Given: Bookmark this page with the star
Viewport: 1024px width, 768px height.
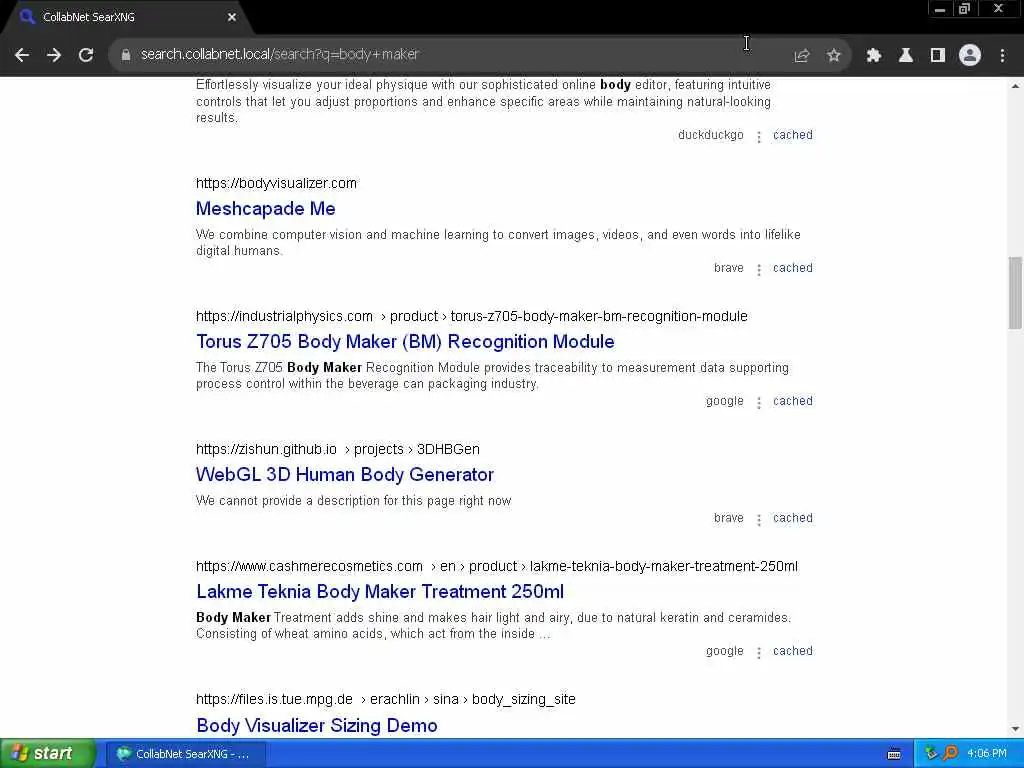Looking at the screenshot, I should 834,56.
